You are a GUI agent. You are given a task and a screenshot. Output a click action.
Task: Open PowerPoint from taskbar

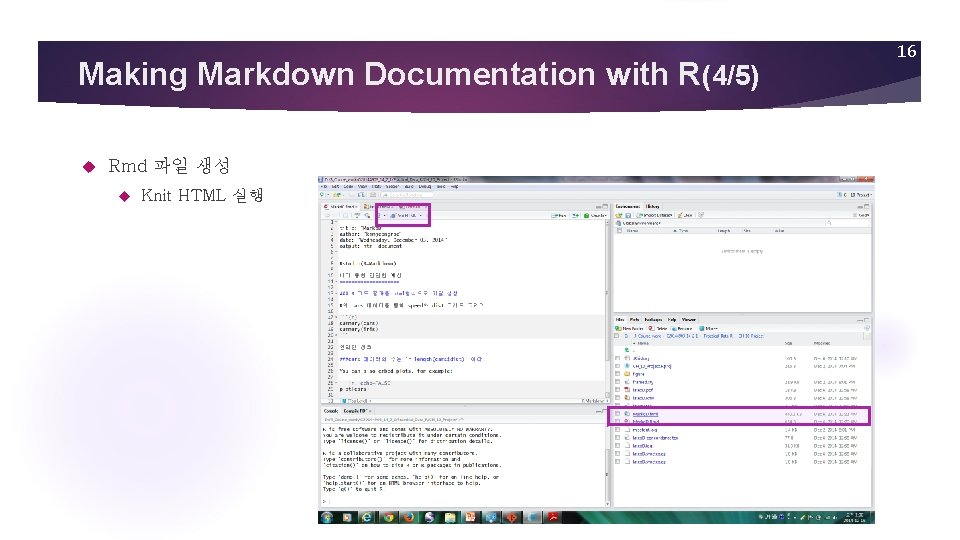coord(470,517)
